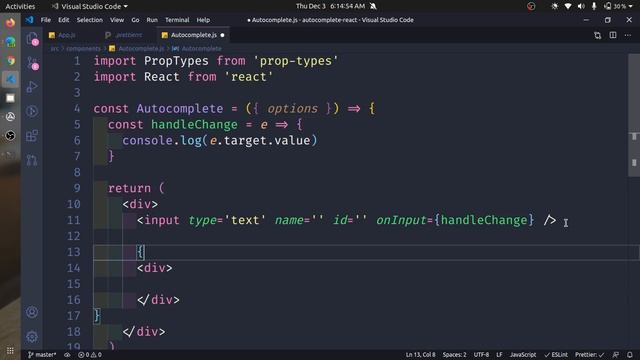Screen dimensions: 640x360
Task: Switch to the .prettierrc tab
Action: click(129, 35)
